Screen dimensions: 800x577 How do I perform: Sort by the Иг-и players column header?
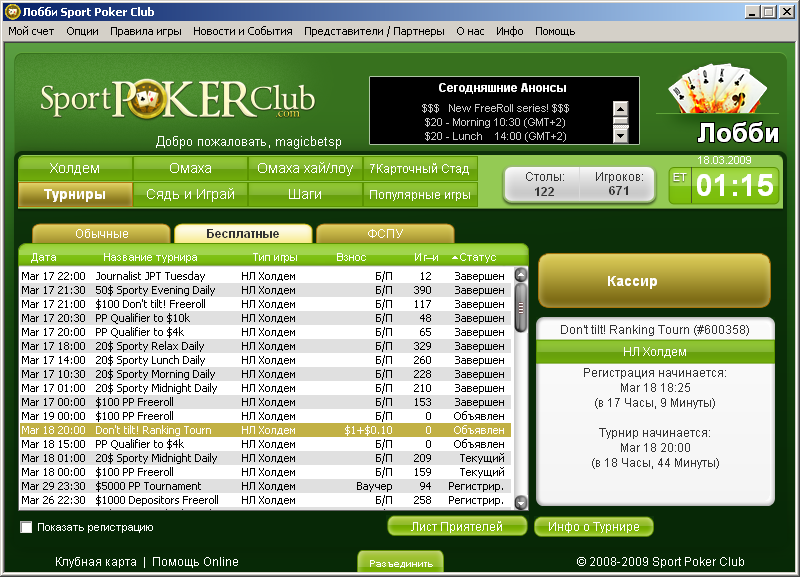point(426,257)
